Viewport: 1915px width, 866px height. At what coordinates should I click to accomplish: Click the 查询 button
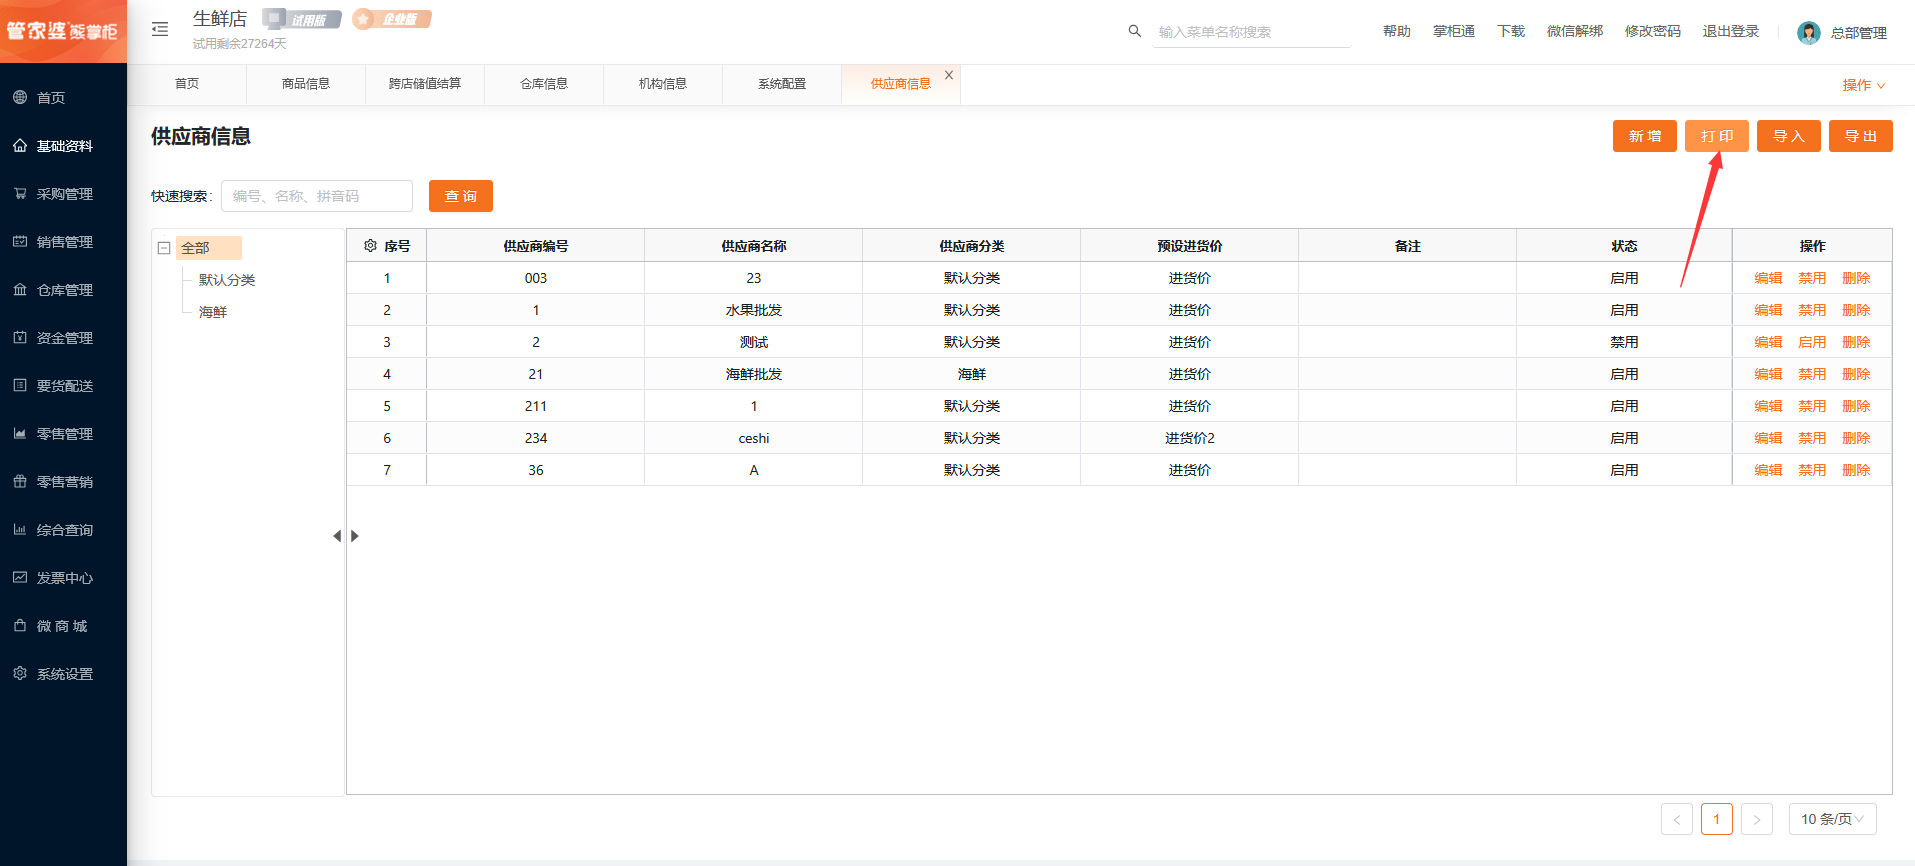click(461, 196)
